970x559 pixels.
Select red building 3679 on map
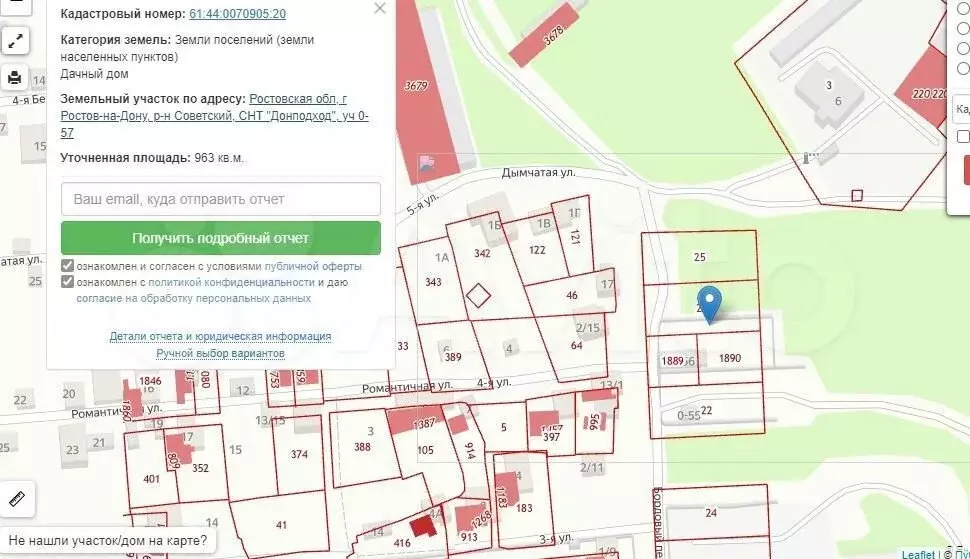coord(416,86)
